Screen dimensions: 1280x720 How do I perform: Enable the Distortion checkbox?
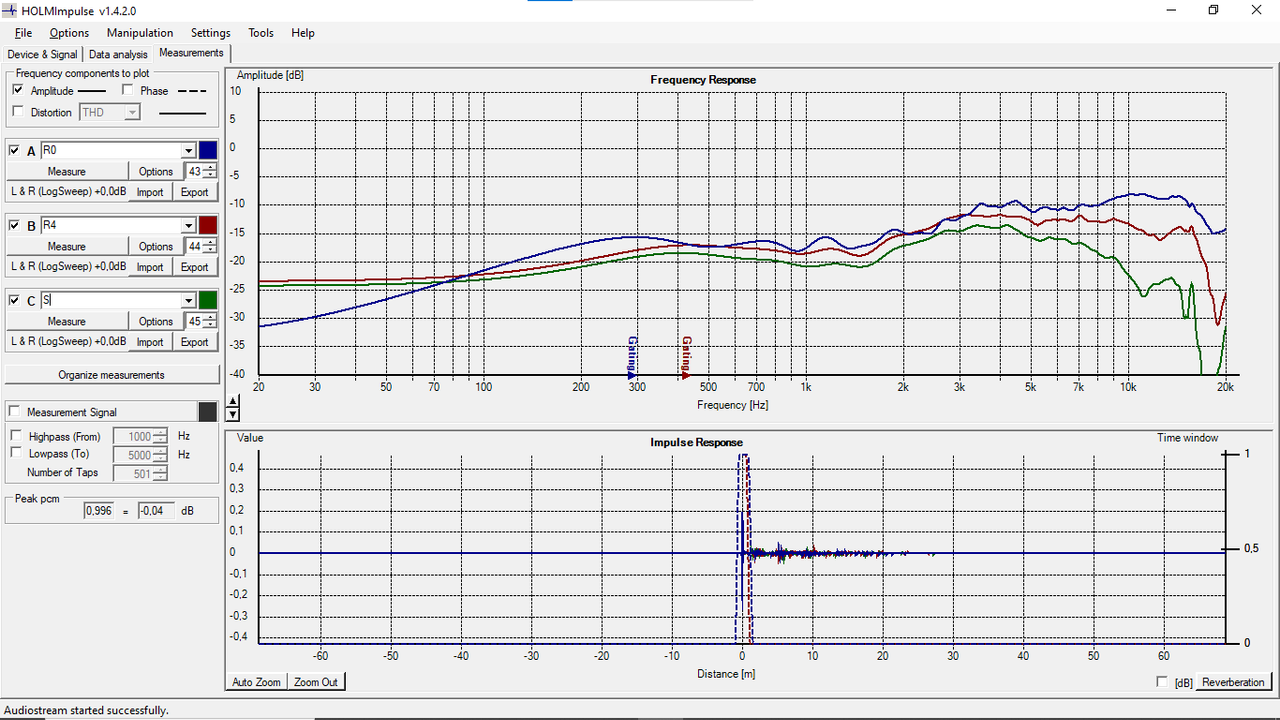click(x=18, y=112)
